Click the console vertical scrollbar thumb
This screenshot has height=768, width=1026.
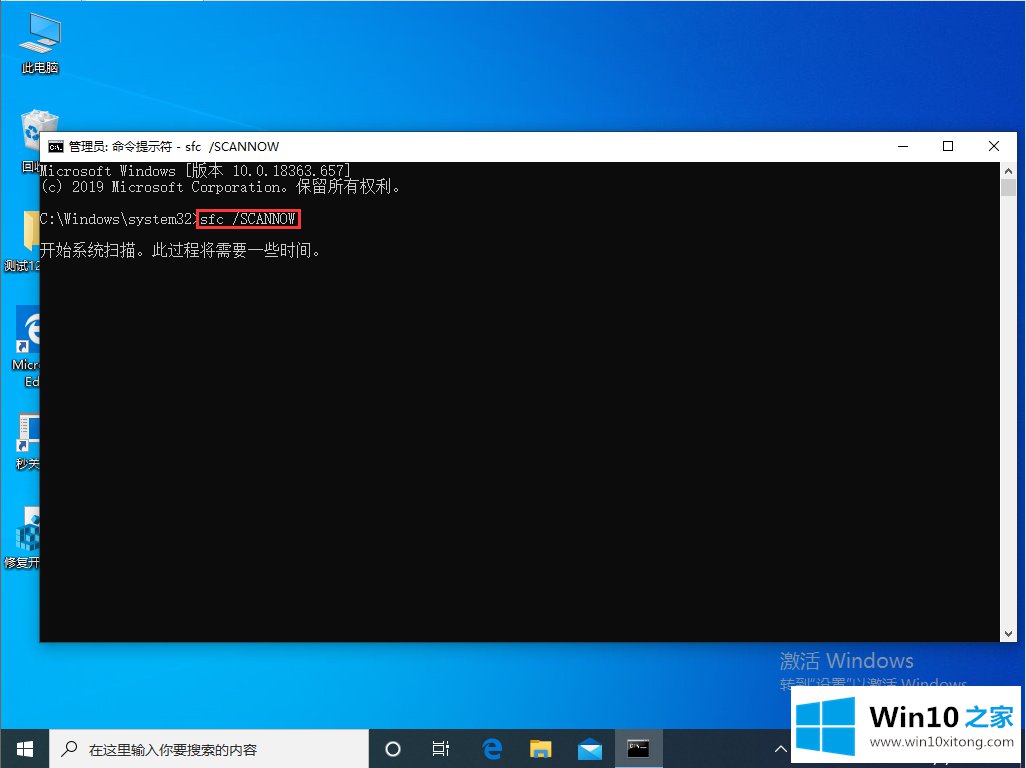1008,186
